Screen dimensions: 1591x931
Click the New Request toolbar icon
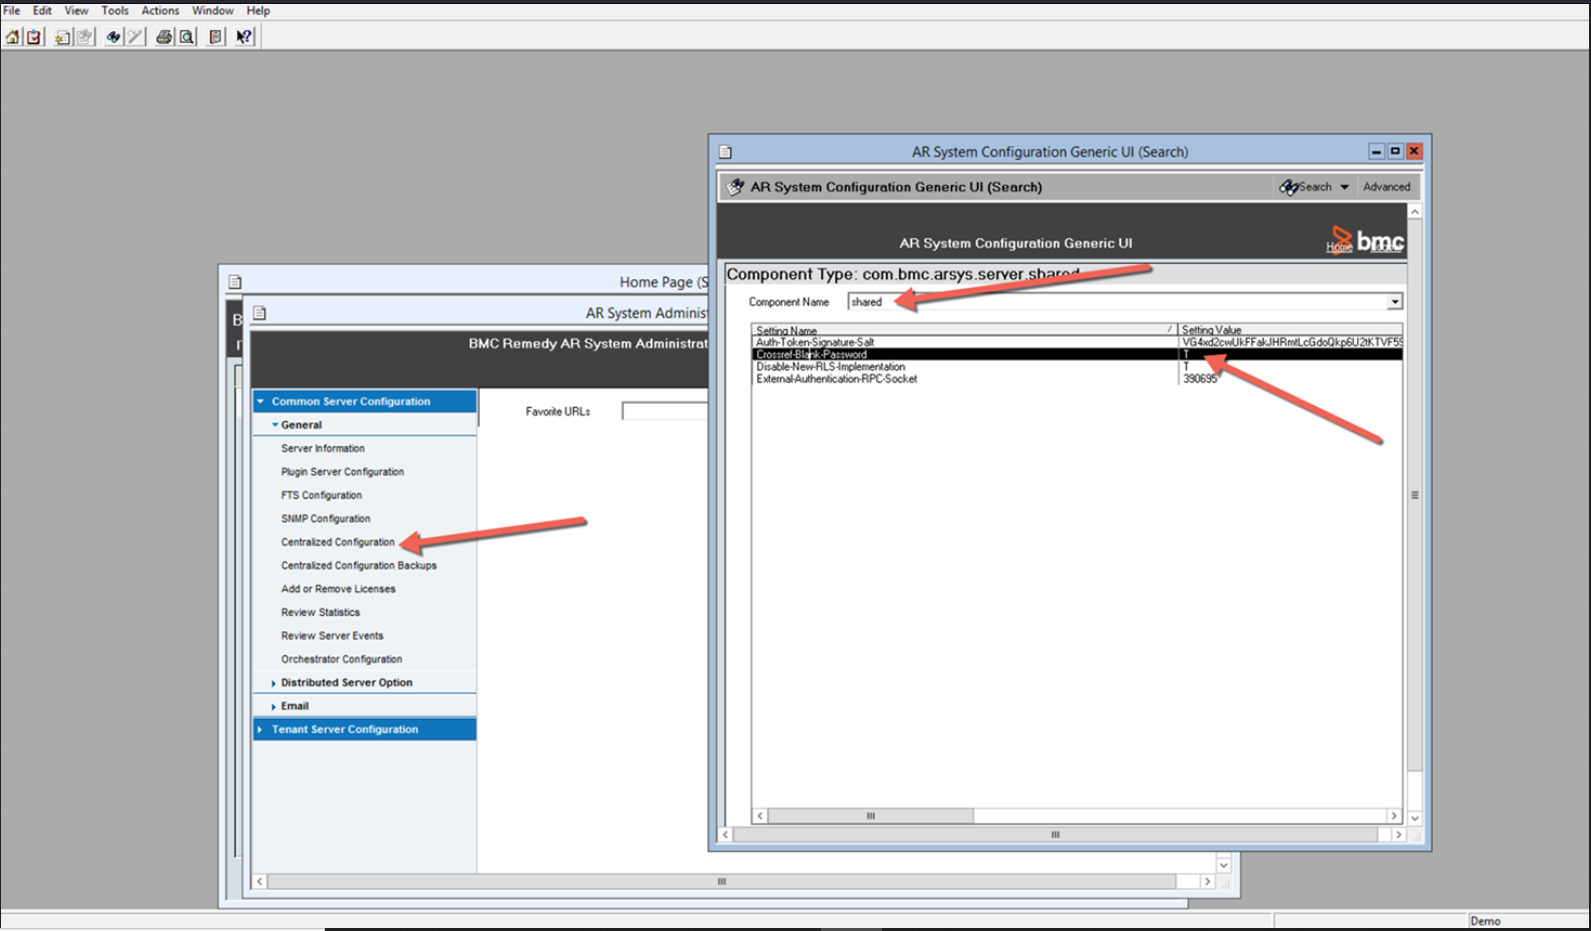click(x=62, y=37)
